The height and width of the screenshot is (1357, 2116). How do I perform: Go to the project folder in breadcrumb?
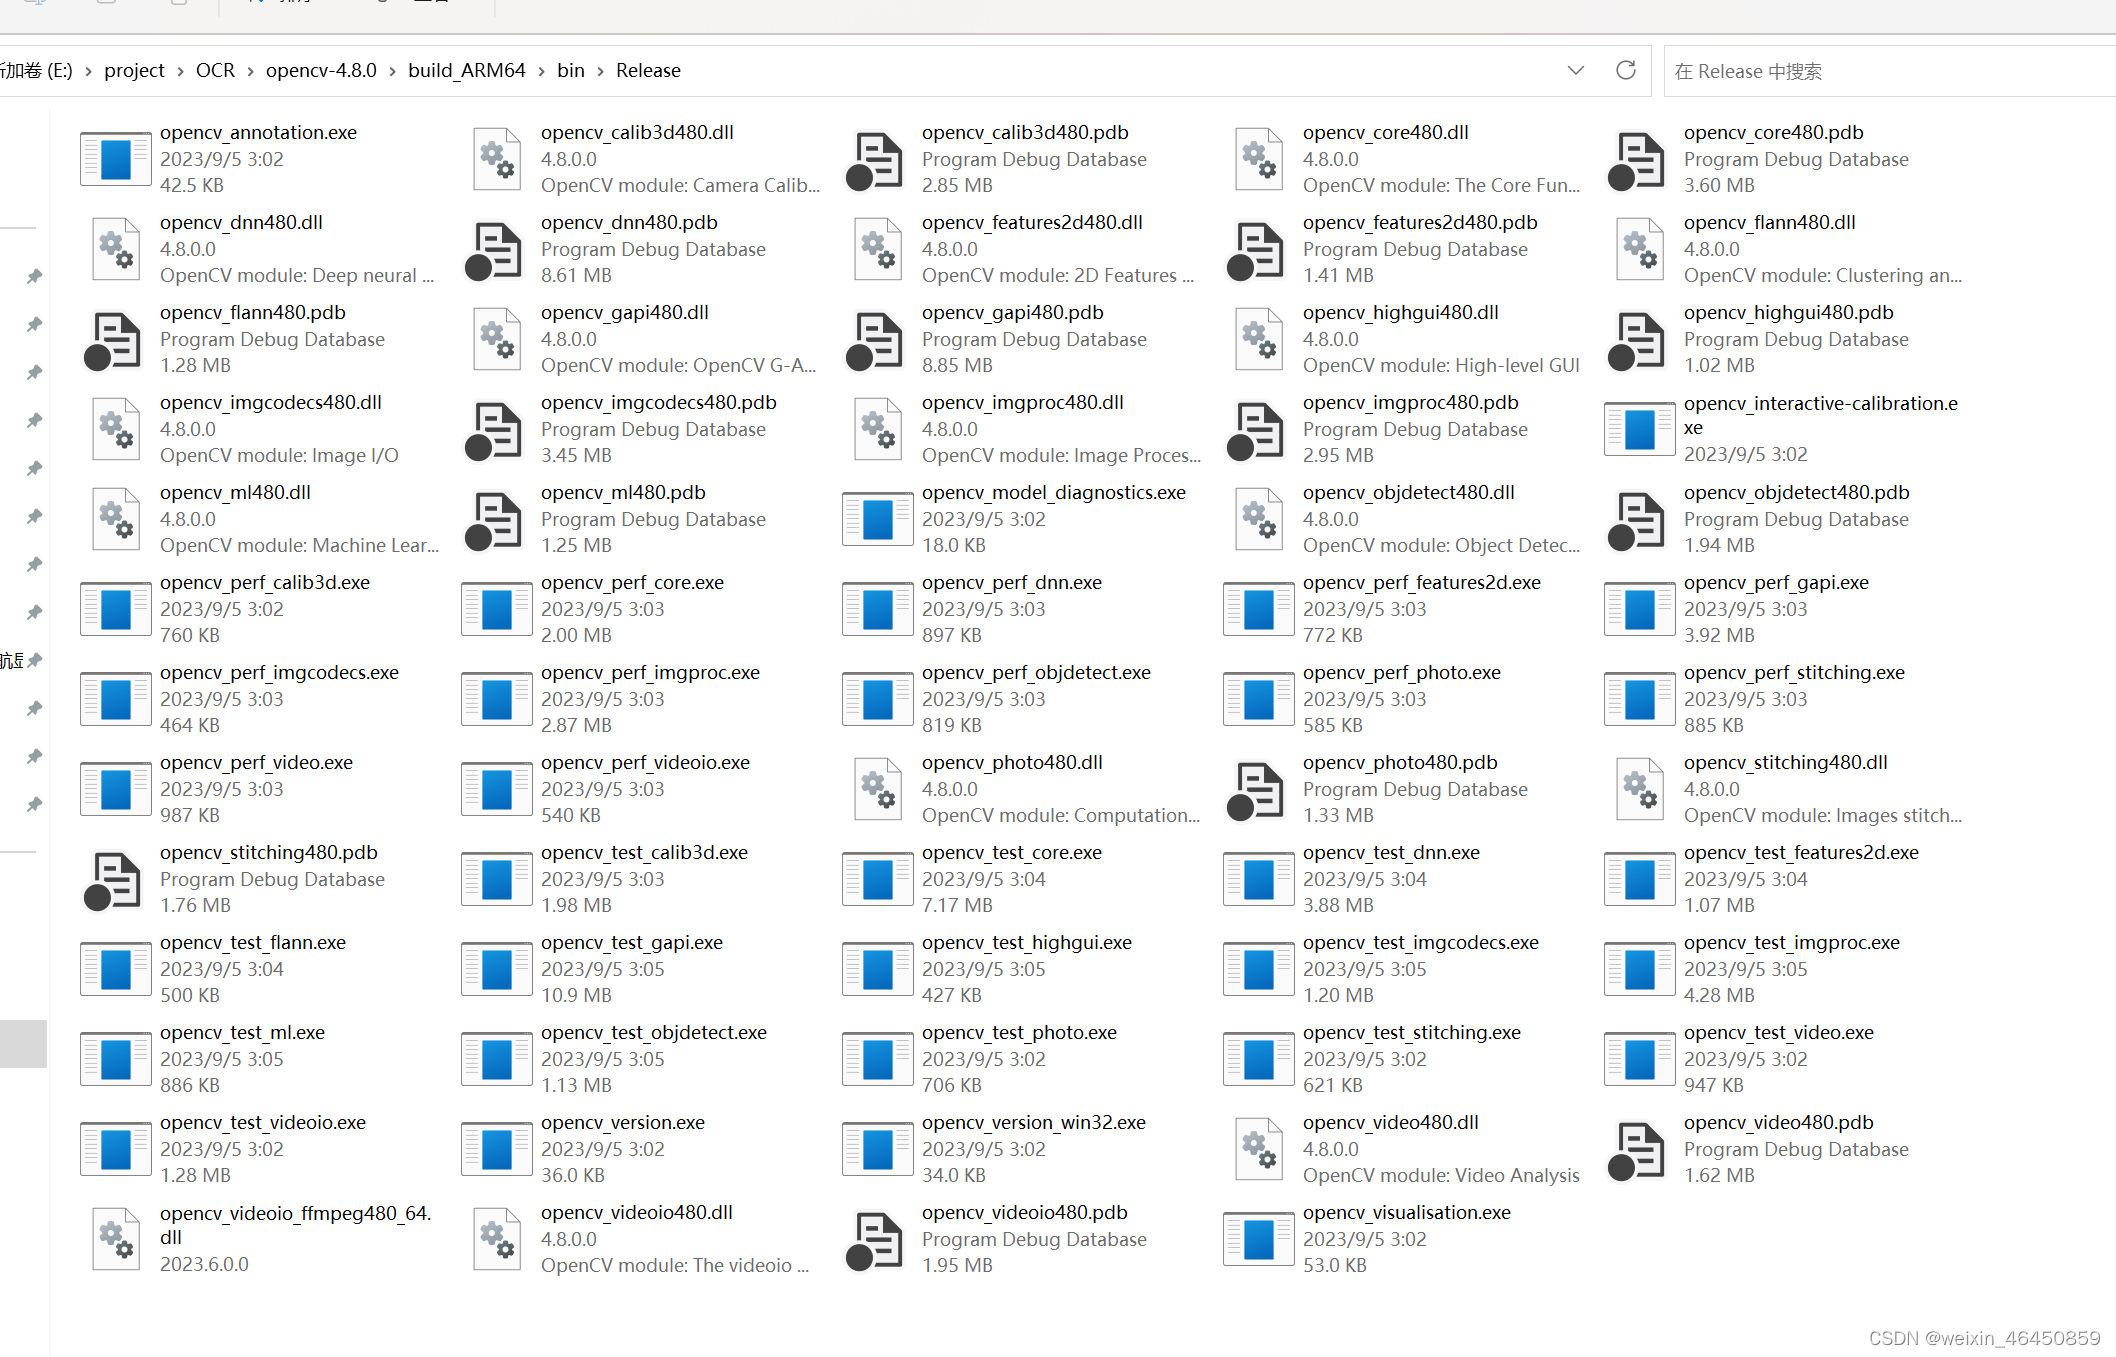coord(134,70)
